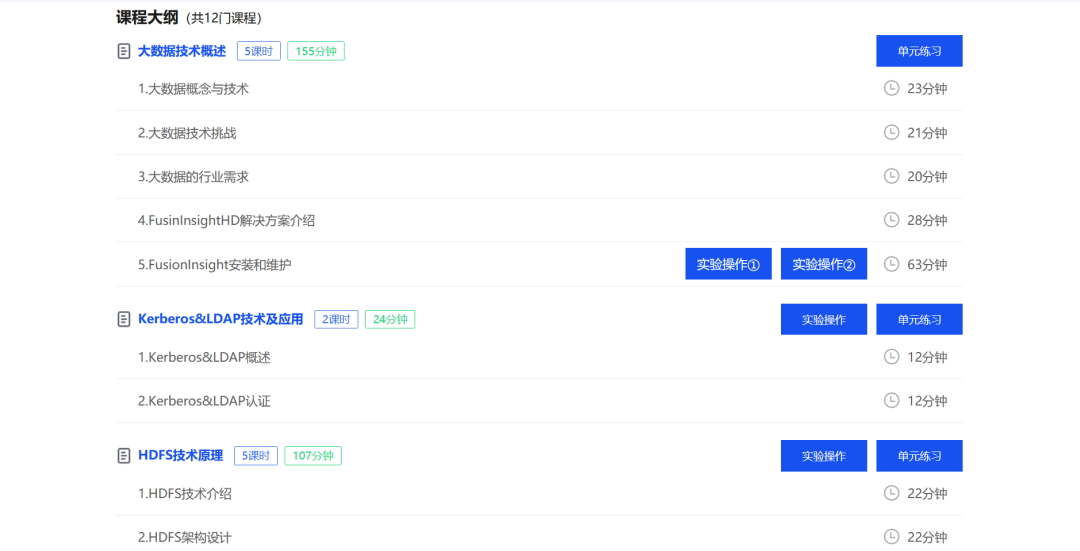Image resolution: width=1080 pixels, height=551 pixels.
Task: Open the 单元练习 button for 大数据技术概述
Action: pos(919,51)
